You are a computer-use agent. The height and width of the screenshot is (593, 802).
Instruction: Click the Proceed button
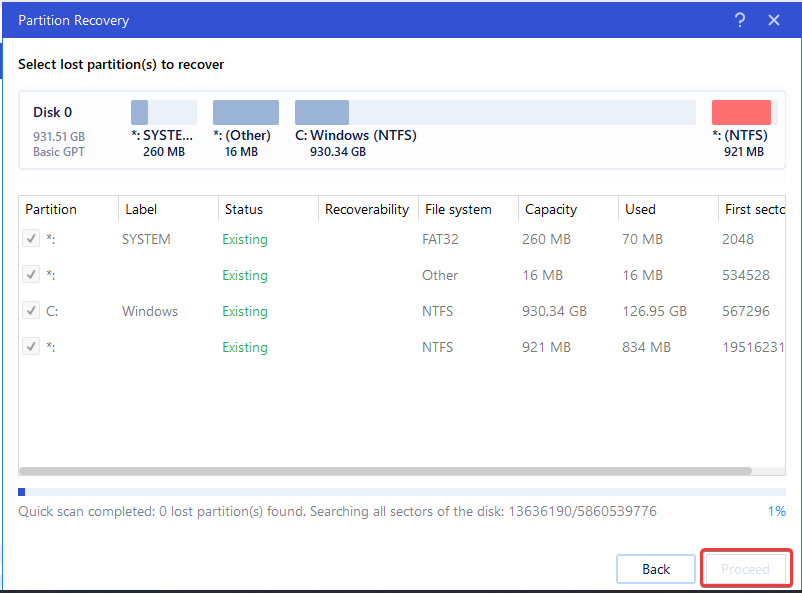746,569
